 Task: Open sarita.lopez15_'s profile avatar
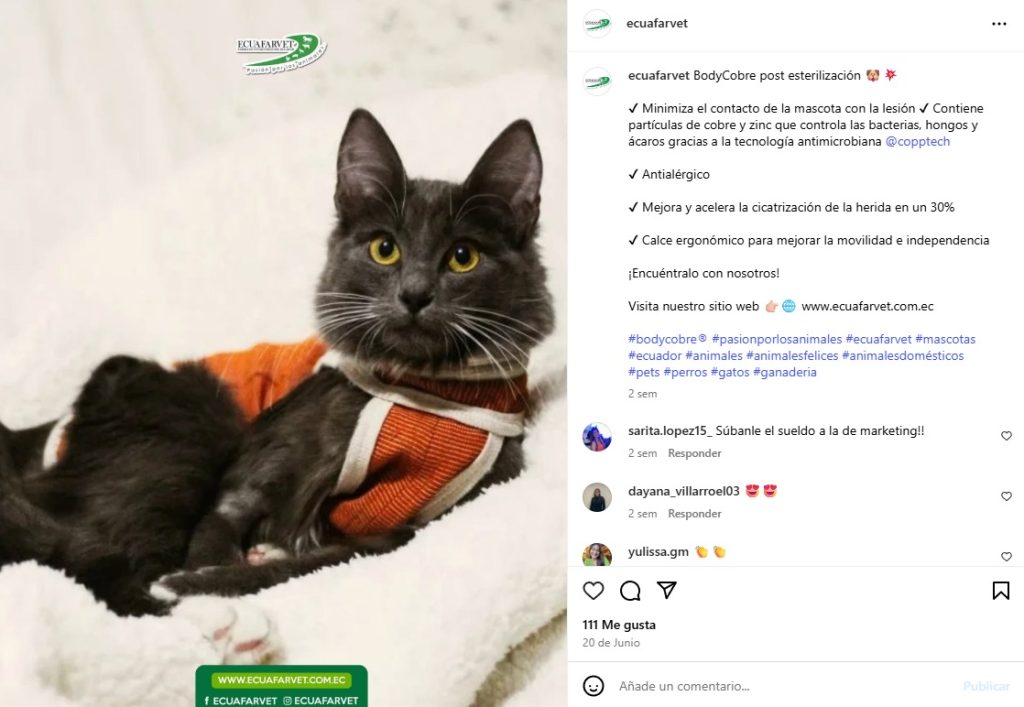(597, 437)
